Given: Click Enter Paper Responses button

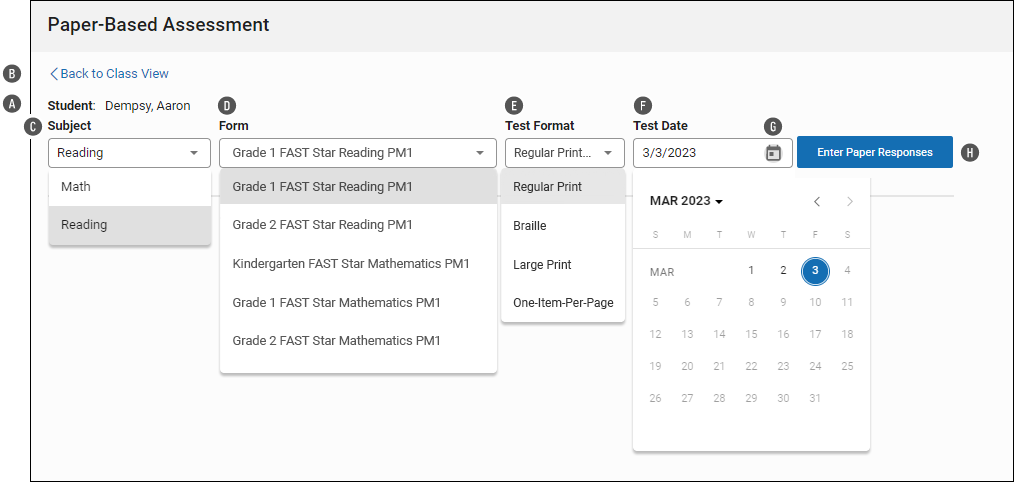Looking at the screenshot, I should pos(874,152).
